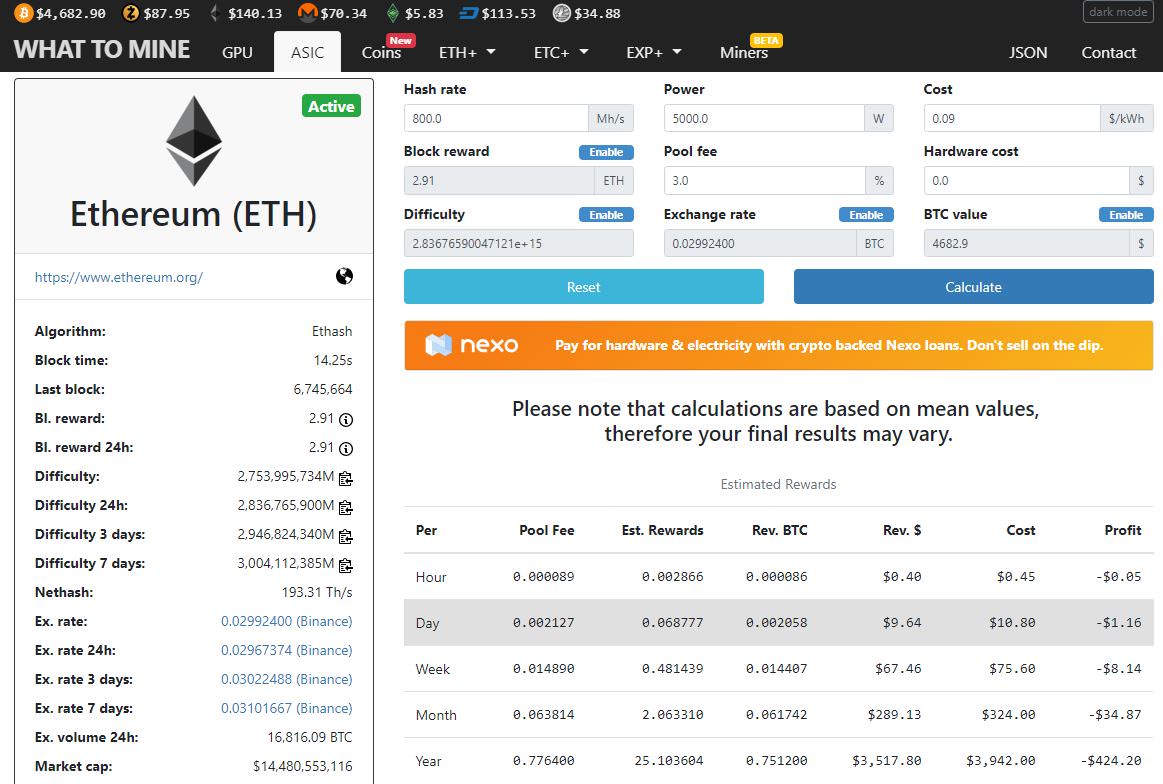The height and width of the screenshot is (784, 1163).
Task: Open the Contact page
Action: tap(1109, 53)
